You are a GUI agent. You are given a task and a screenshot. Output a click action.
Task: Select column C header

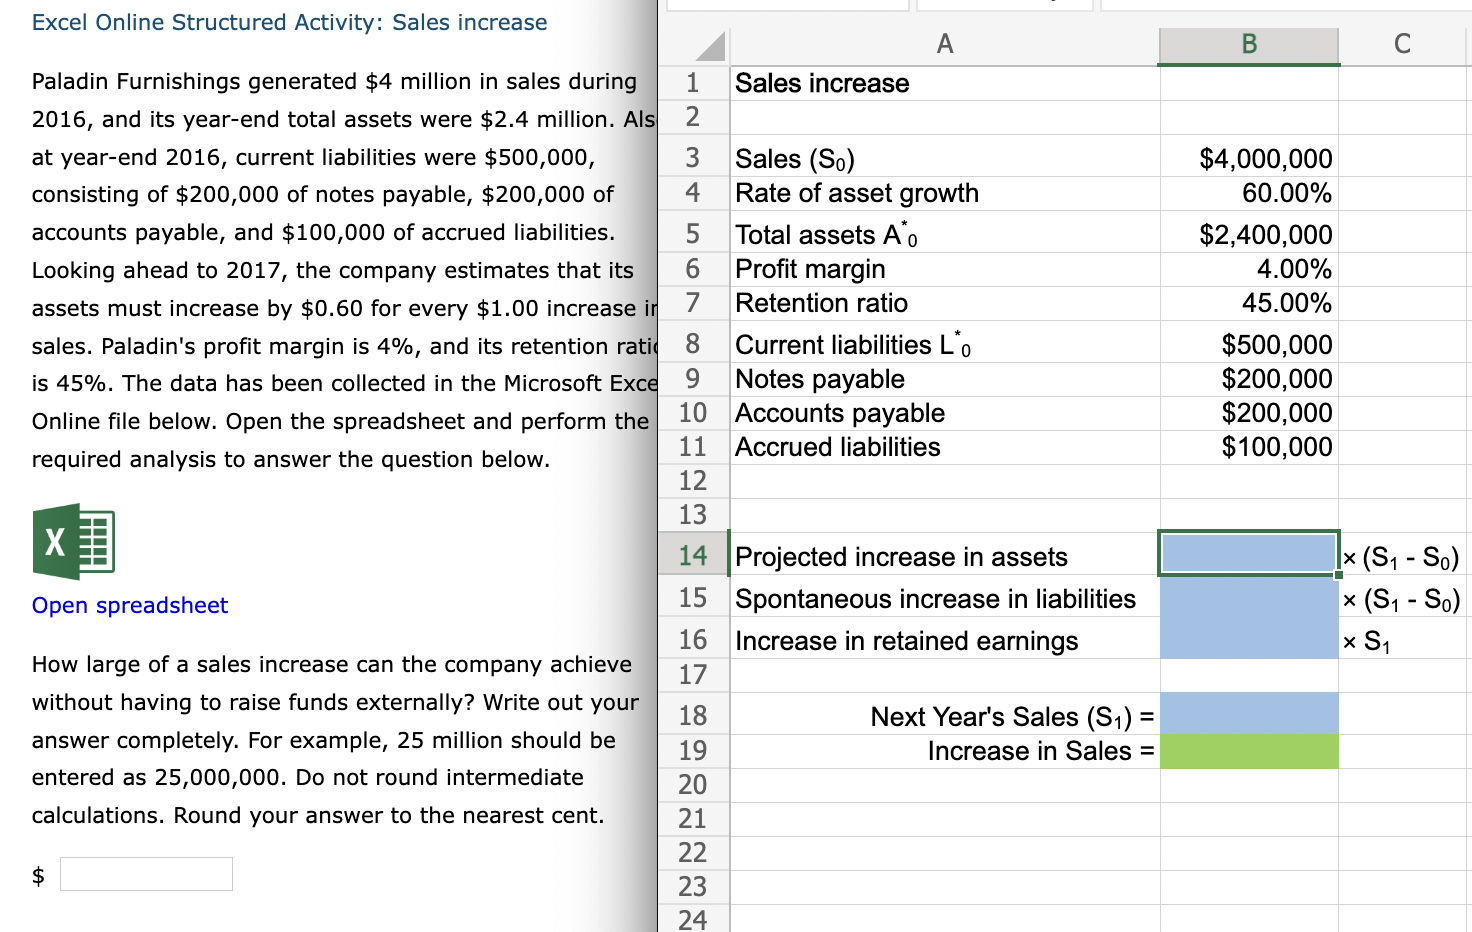pyautogui.click(x=1403, y=44)
